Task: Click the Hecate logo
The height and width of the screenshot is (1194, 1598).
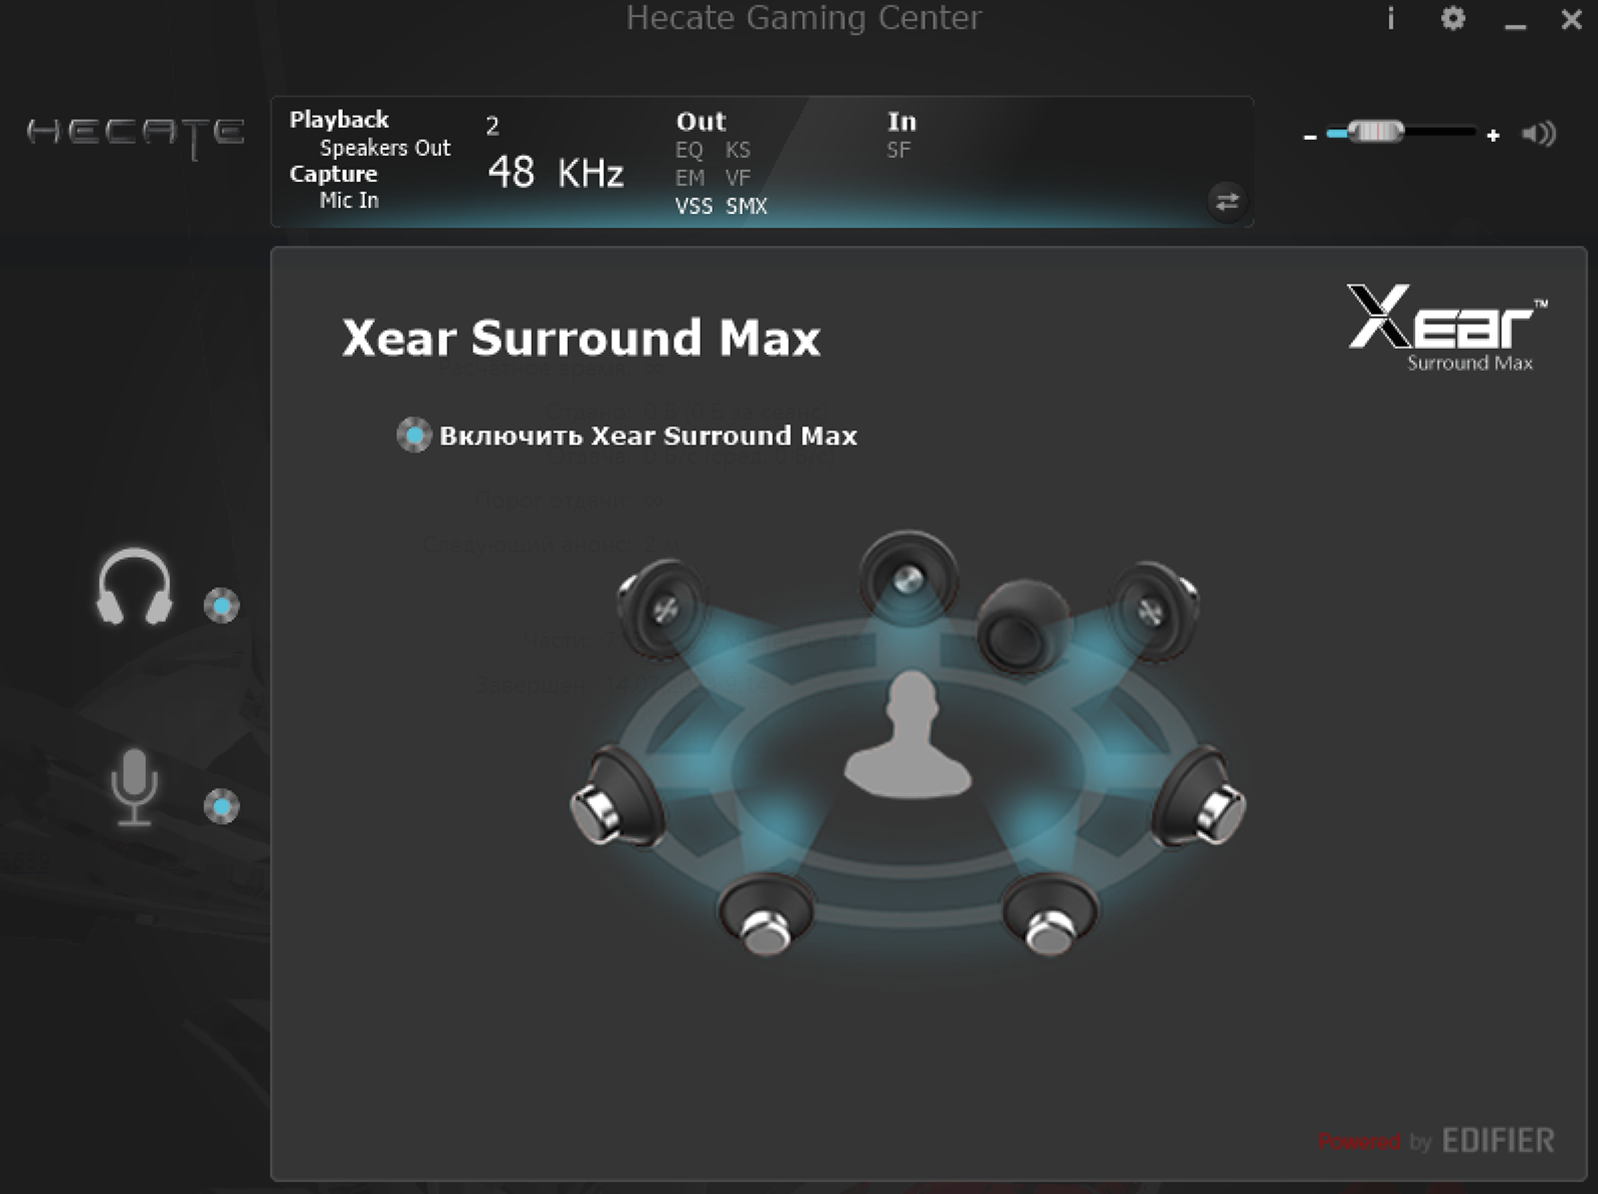Action: coord(136,135)
